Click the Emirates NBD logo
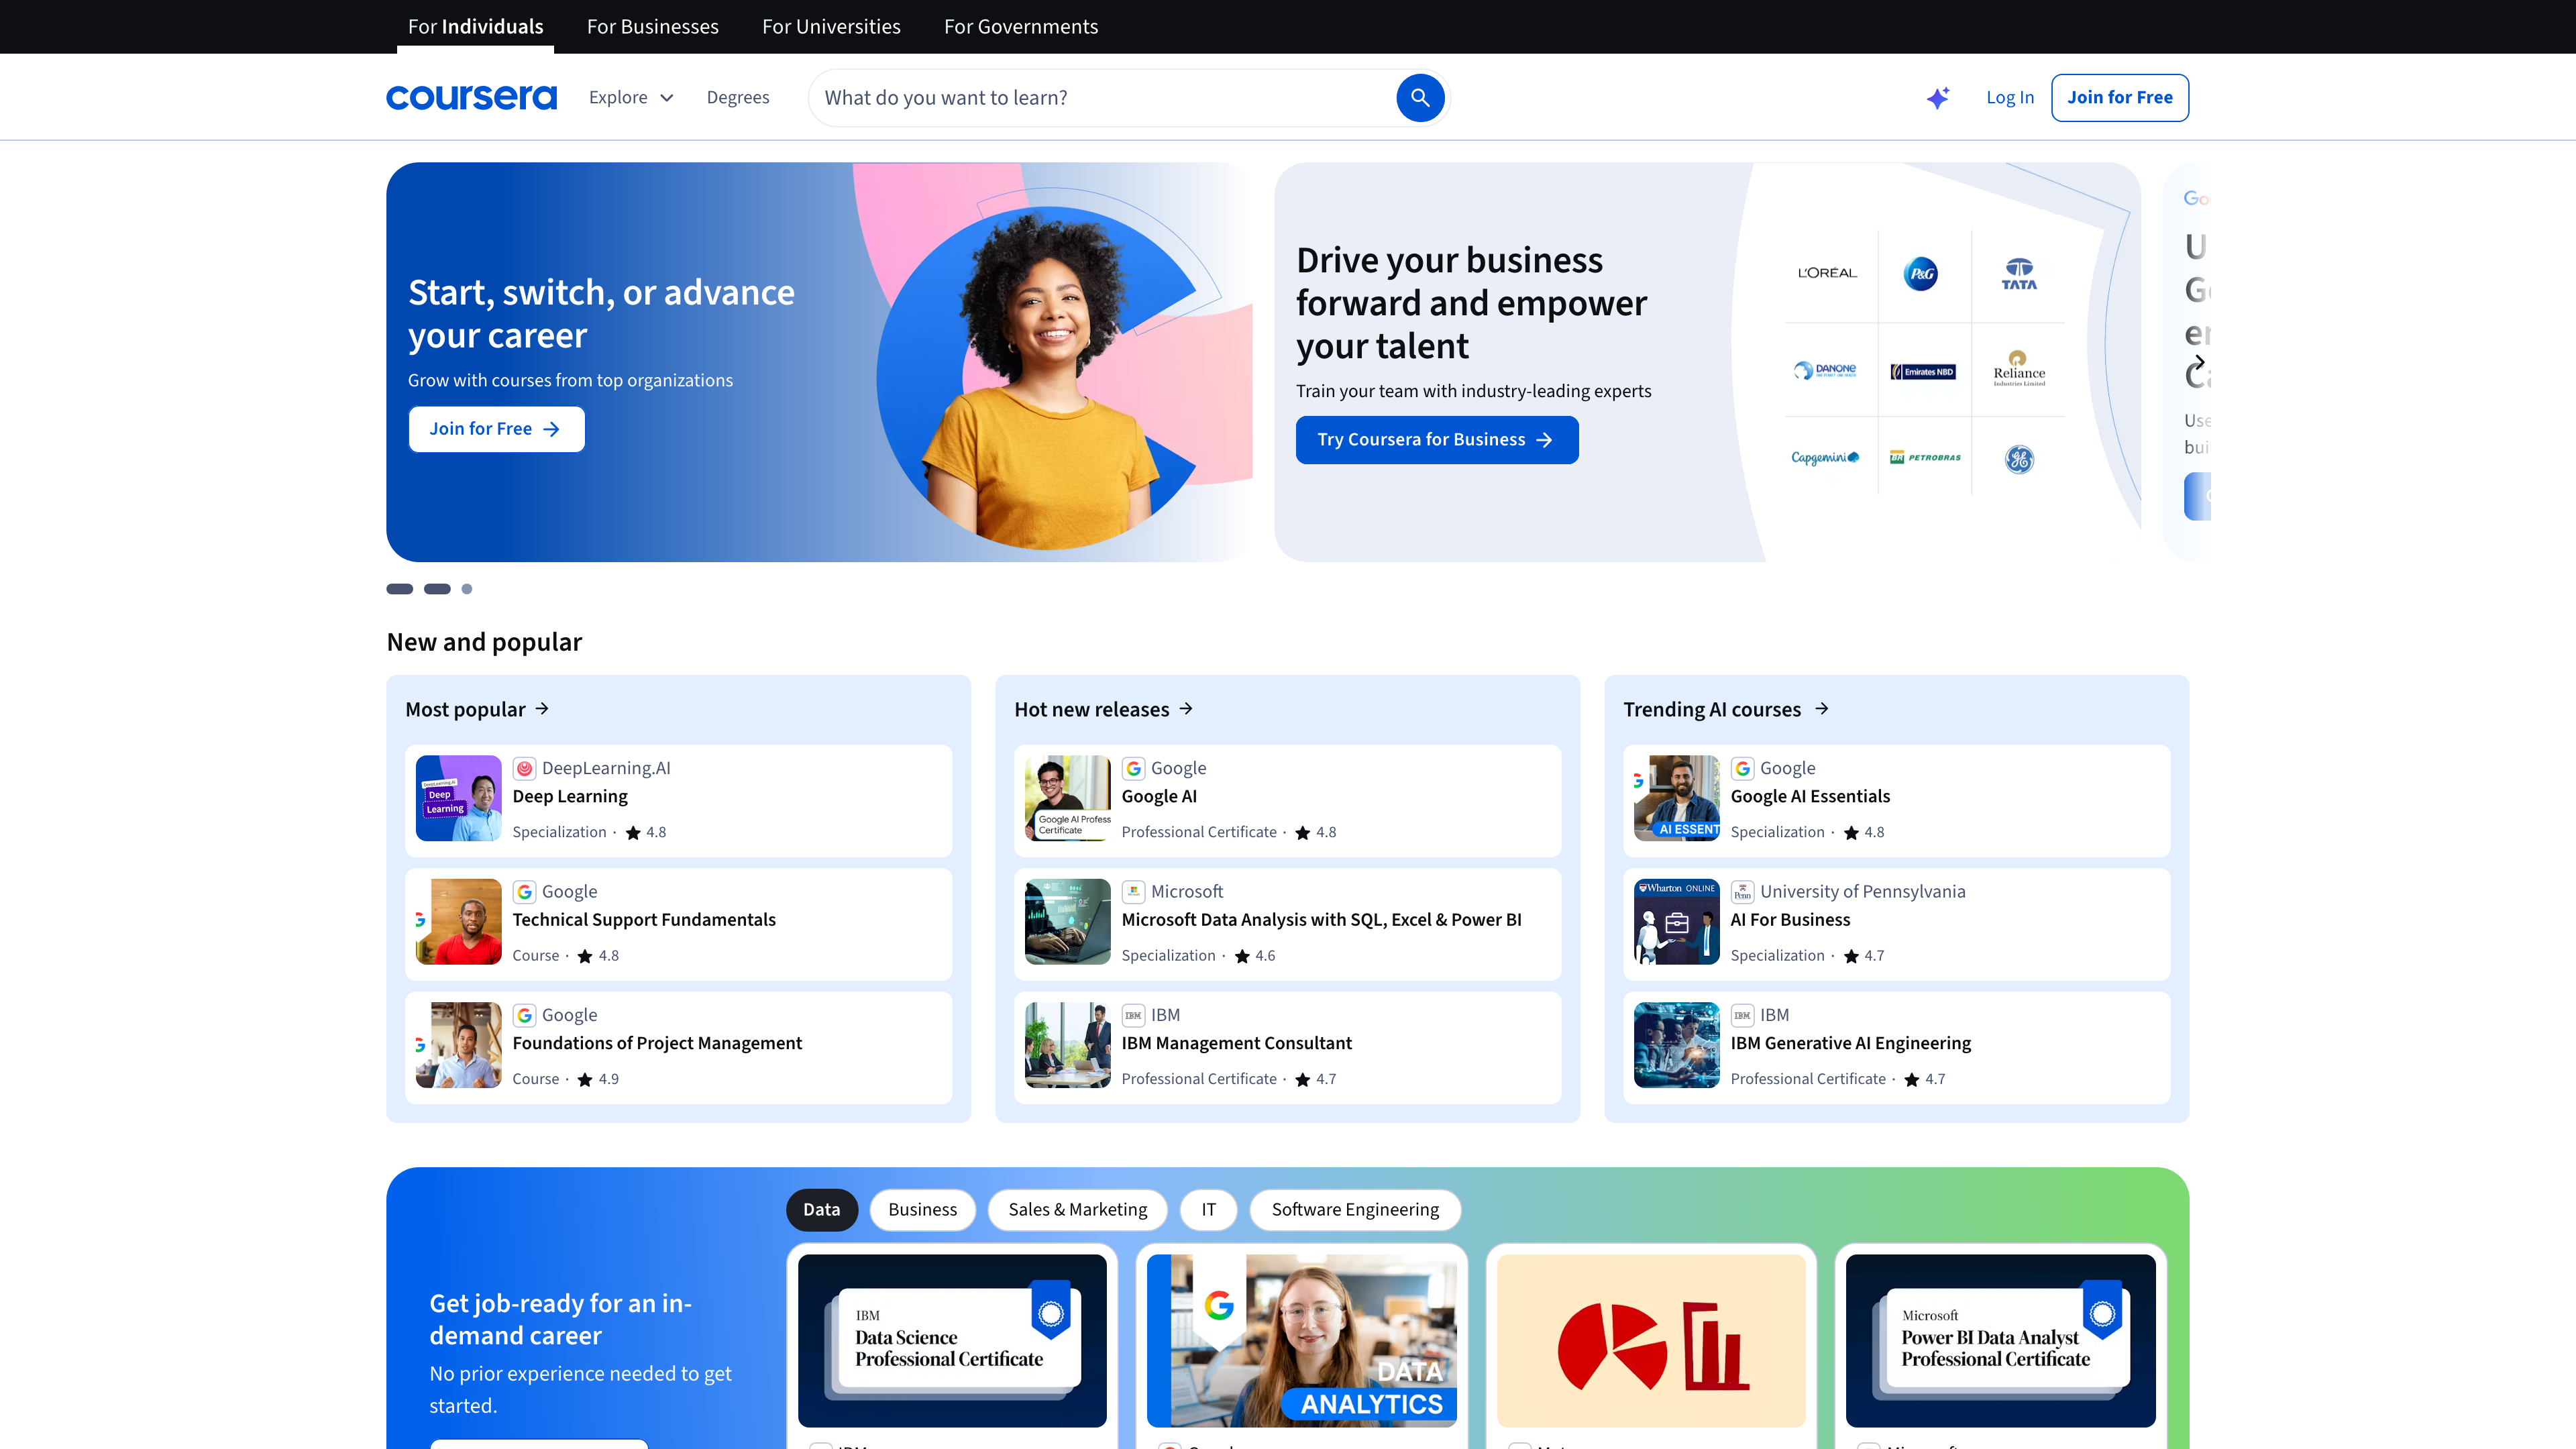Image resolution: width=2576 pixels, height=1449 pixels. pos(1922,371)
